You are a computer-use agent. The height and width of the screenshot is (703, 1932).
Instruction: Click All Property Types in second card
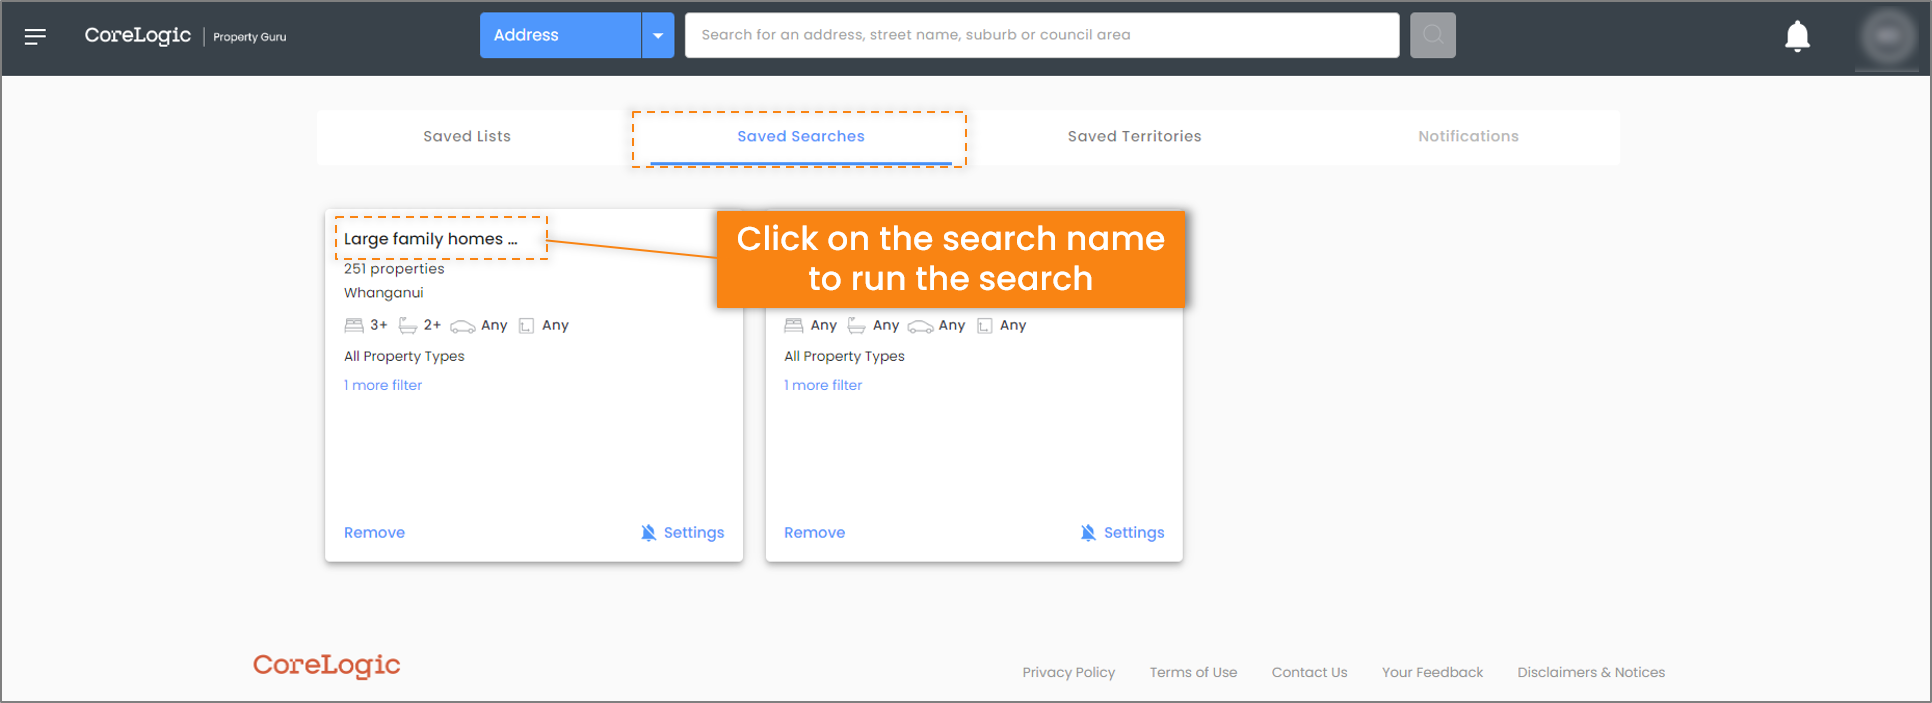point(844,356)
